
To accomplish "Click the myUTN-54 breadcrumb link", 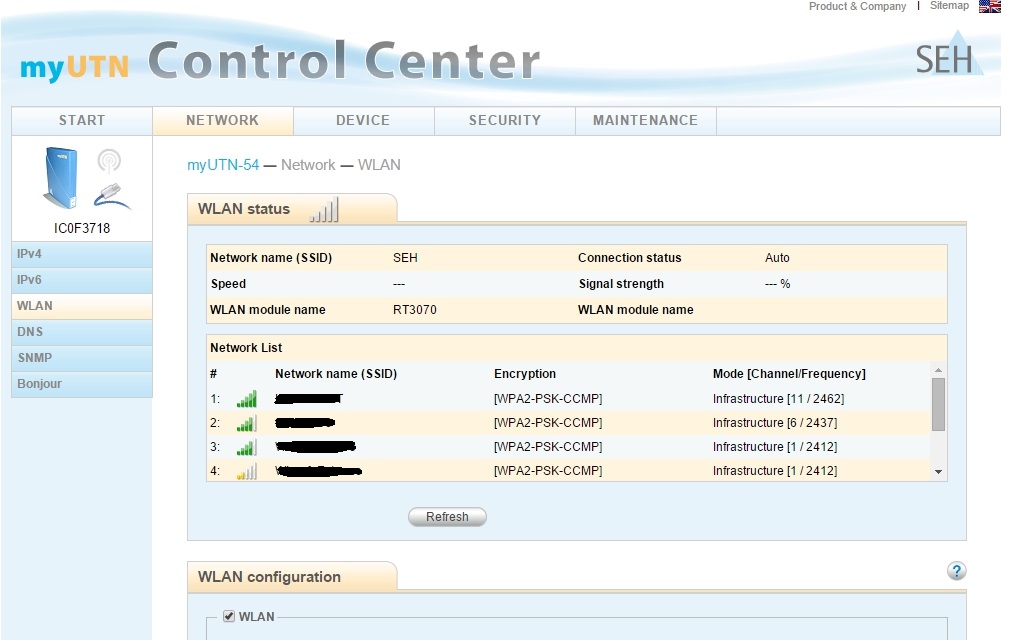I will click(x=223, y=165).
